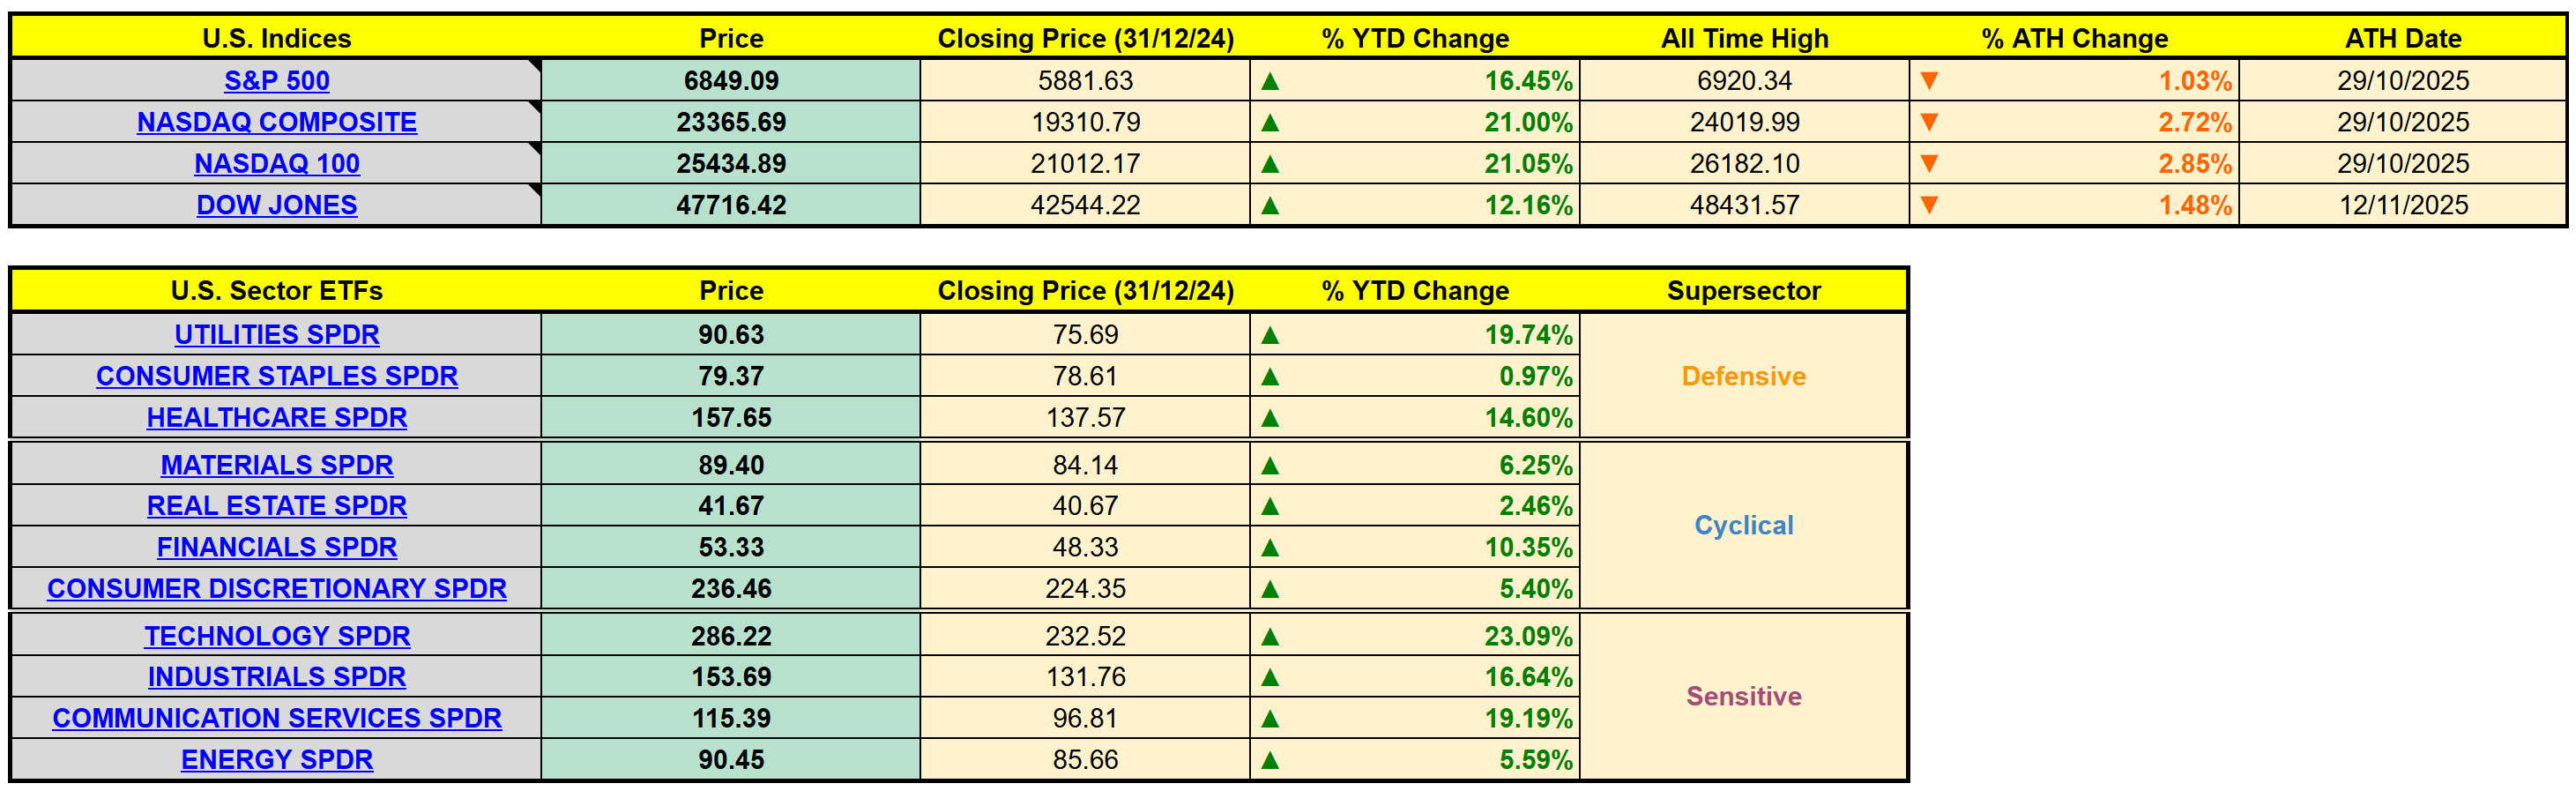Image resolution: width=2576 pixels, height=791 pixels.
Task: Open the TECHNOLOGY SPDR link
Action: tap(277, 636)
